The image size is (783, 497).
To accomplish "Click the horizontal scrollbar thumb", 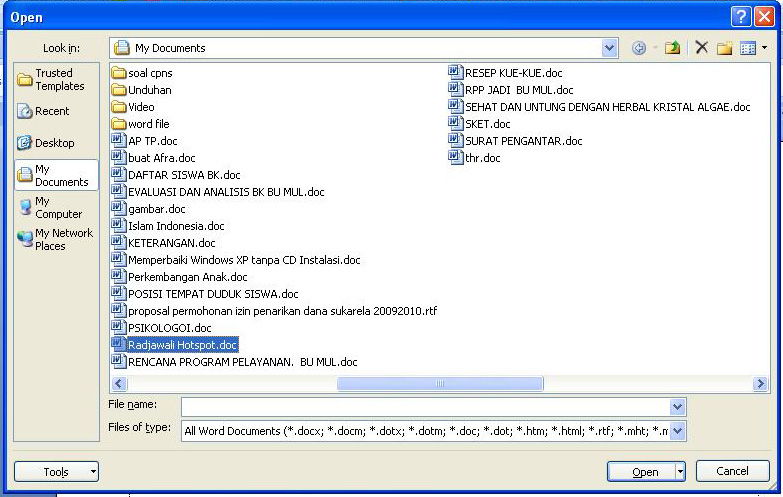I will (440, 384).
